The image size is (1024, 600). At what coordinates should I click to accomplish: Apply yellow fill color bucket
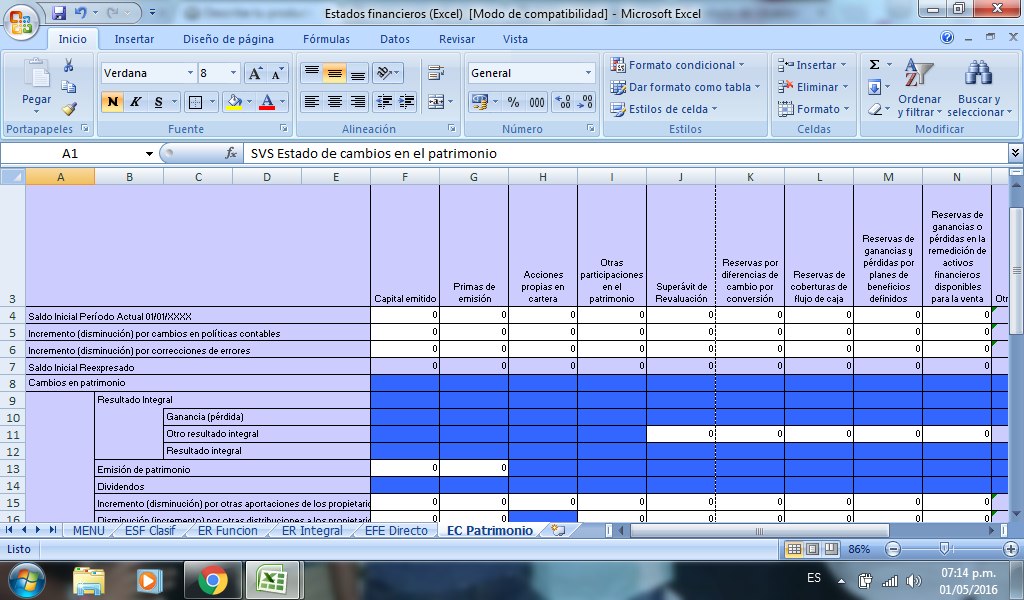234,102
